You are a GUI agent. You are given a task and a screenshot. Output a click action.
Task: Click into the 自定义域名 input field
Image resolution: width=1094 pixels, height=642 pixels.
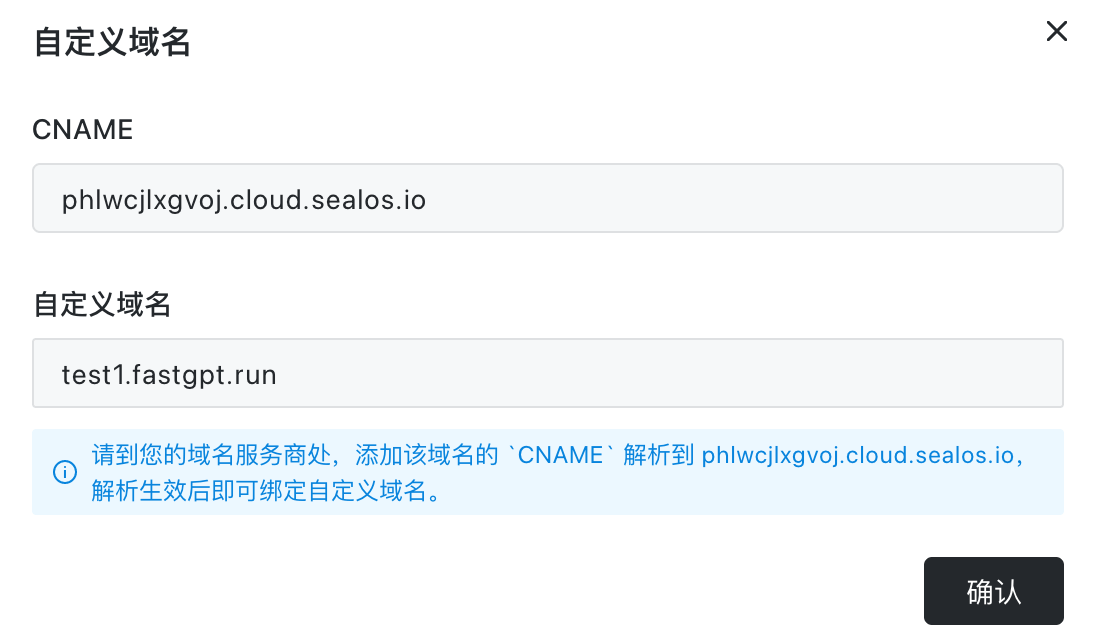point(548,373)
